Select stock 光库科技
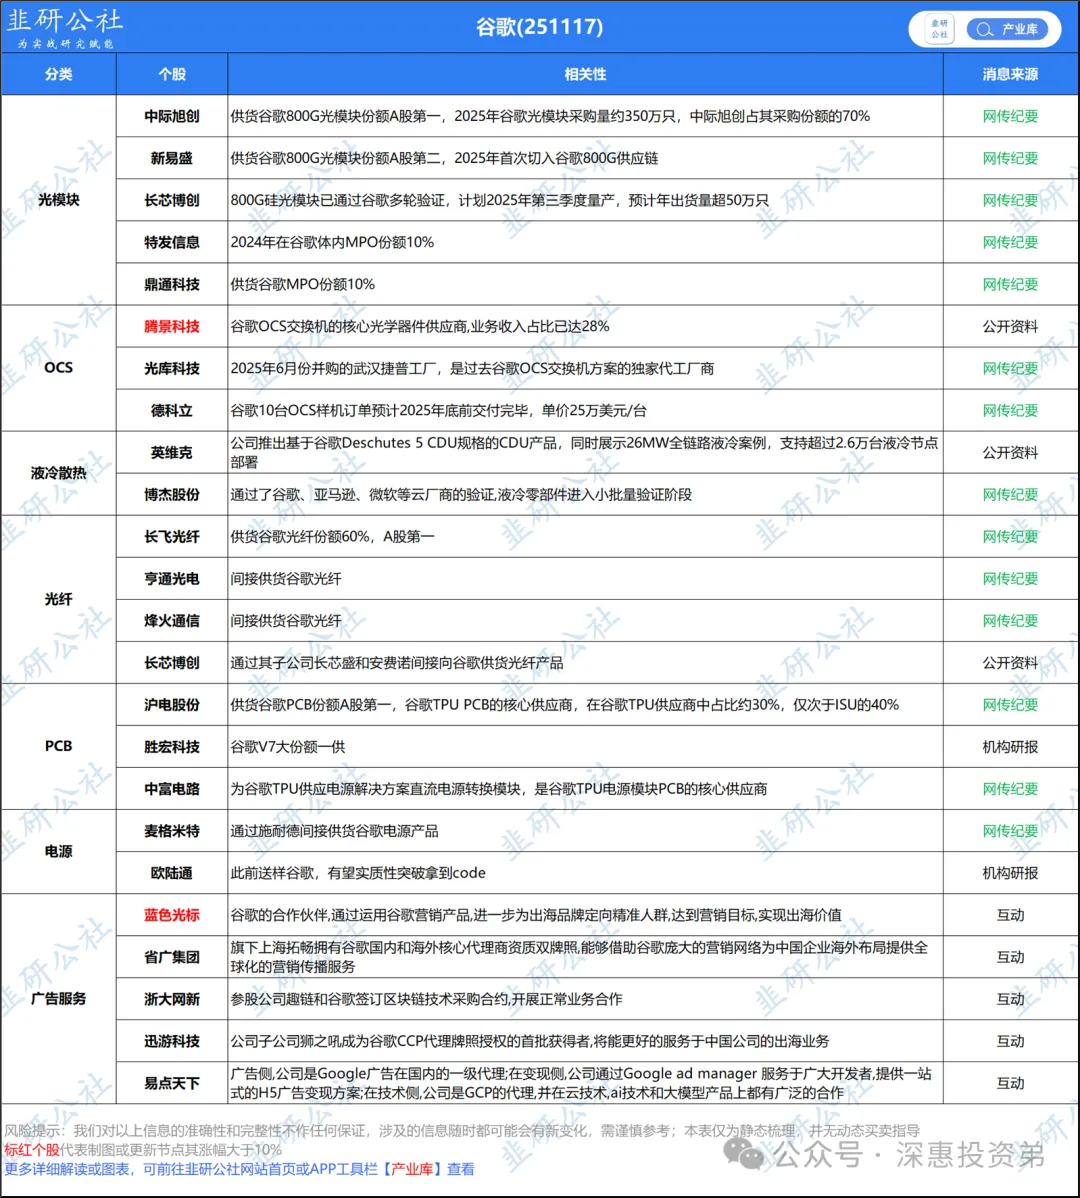 coord(172,368)
